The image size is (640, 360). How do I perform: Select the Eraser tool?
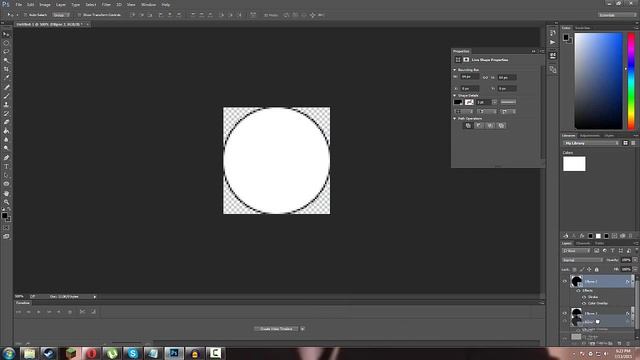6,122
